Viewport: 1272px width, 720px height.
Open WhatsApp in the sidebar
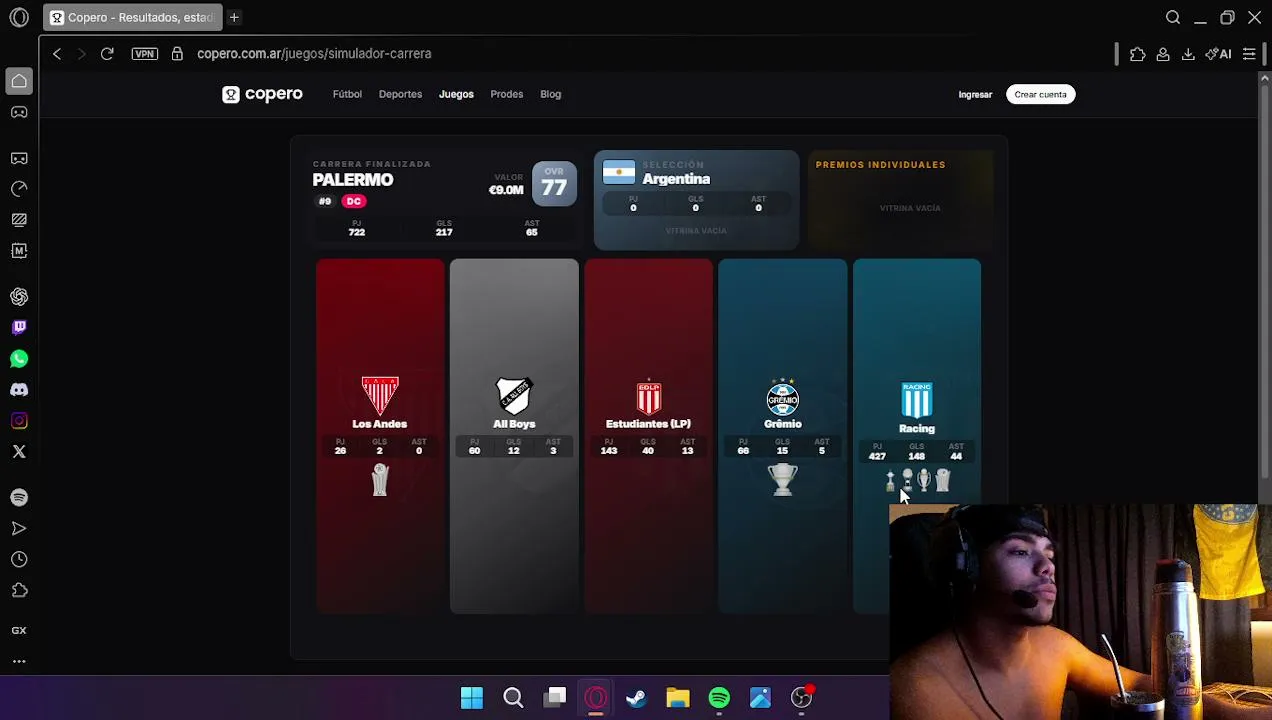pos(19,359)
